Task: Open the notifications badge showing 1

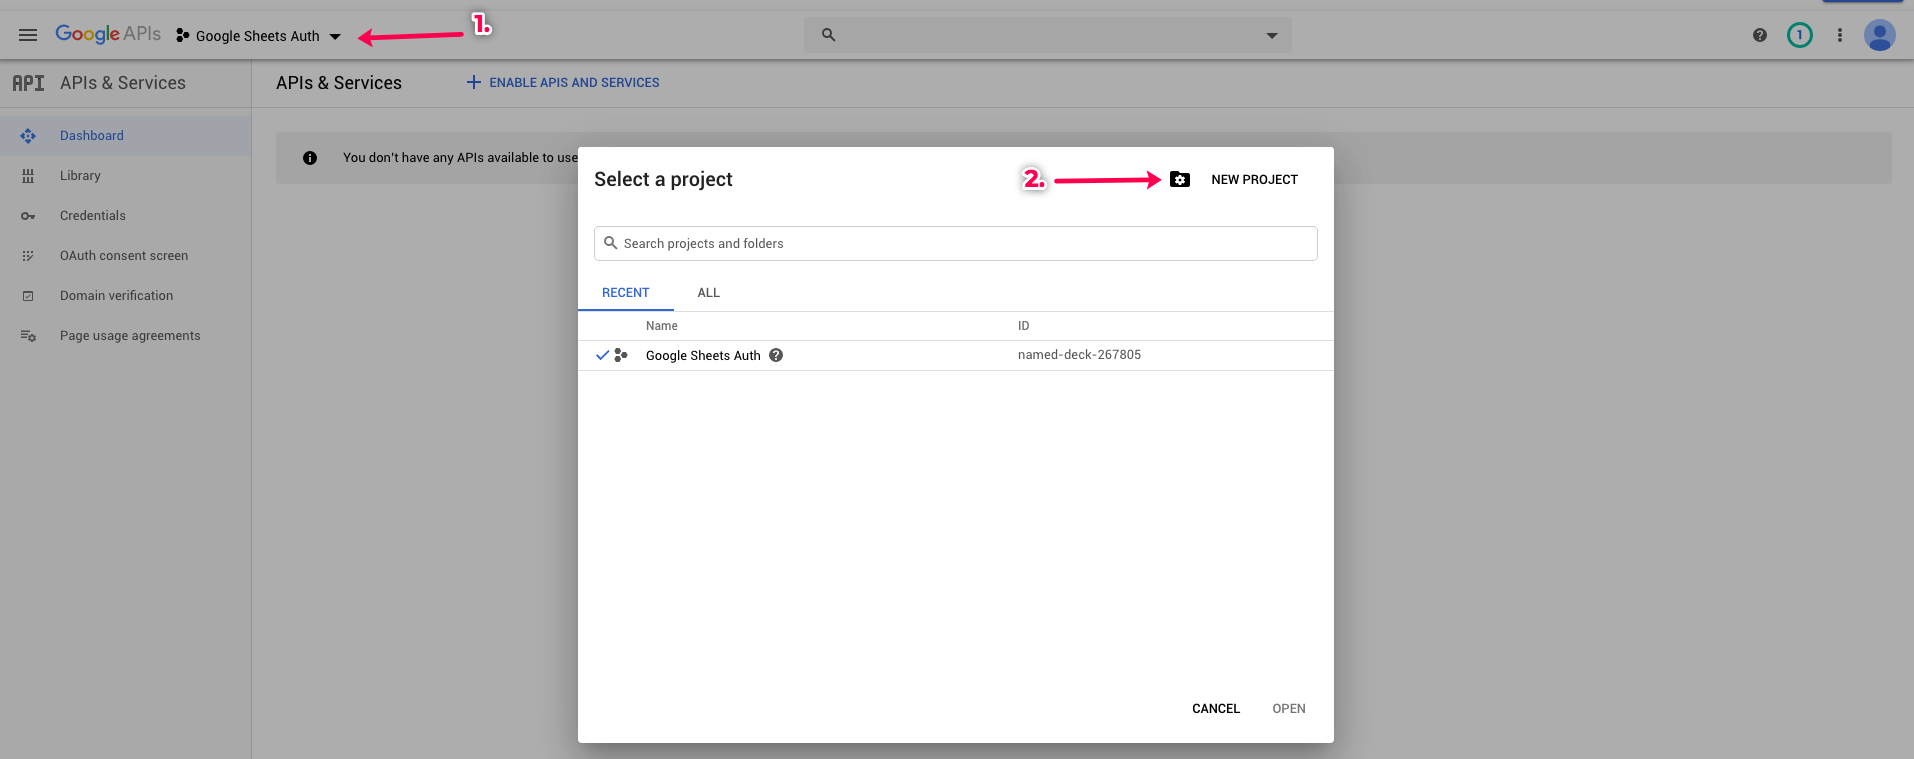Action: (x=1800, y=35)
